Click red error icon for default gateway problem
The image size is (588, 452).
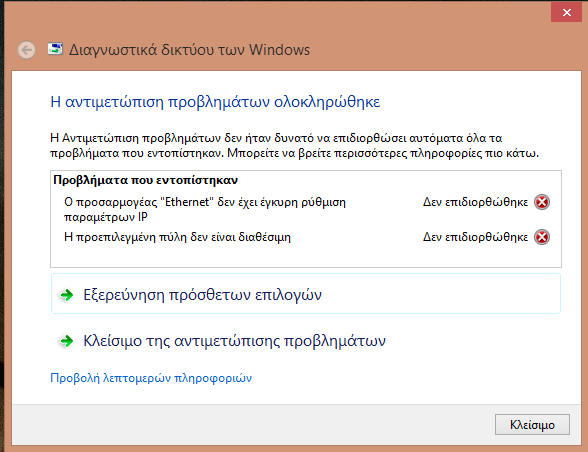click(x=542, y=237)
